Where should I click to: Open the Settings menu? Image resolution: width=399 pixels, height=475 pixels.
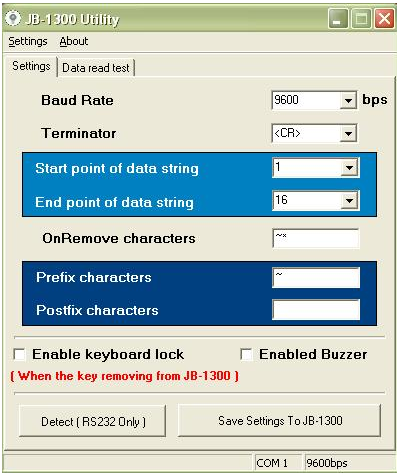pos(28,41)
